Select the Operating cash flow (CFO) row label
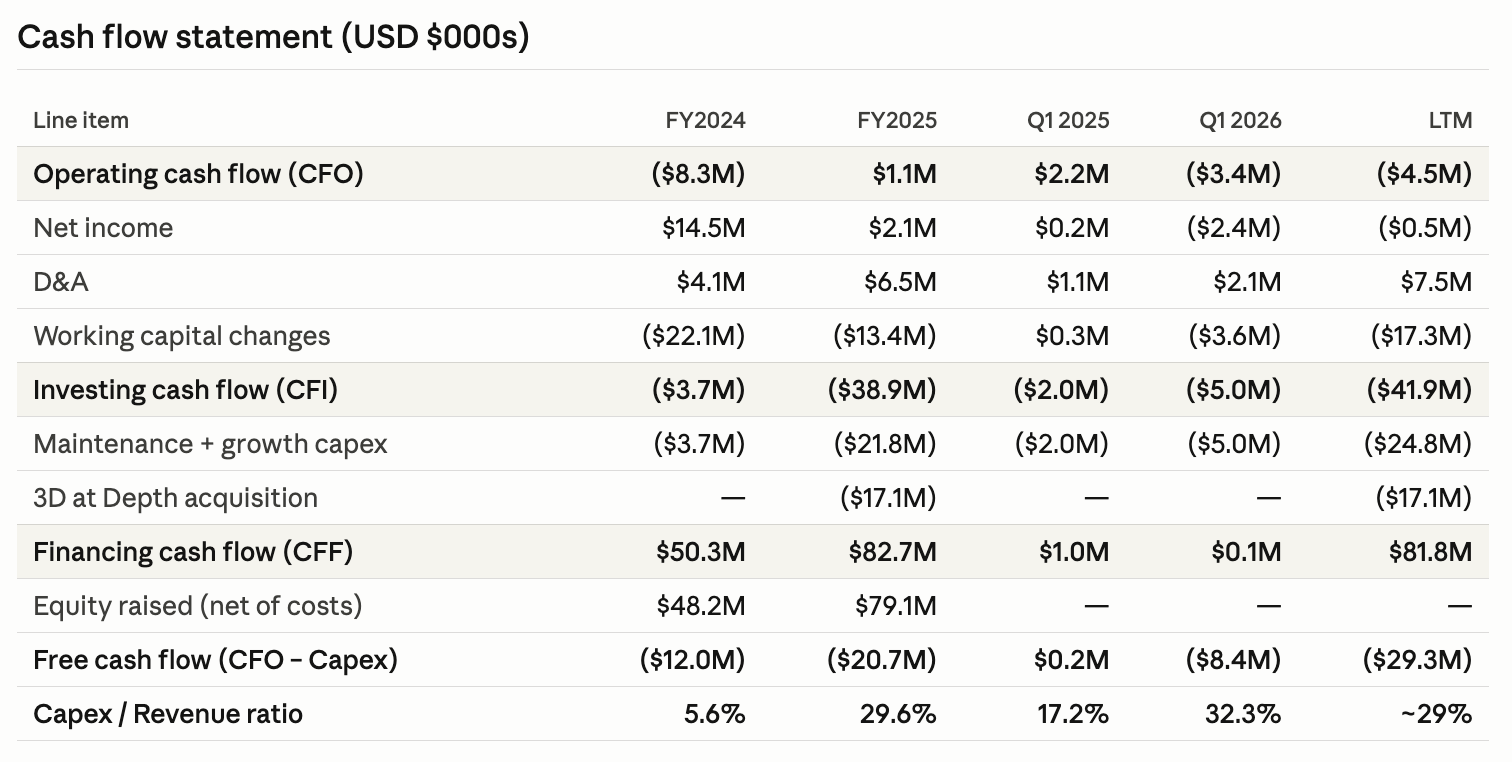The height and width of the screenshot is (762, 1512). pos(198,174)
